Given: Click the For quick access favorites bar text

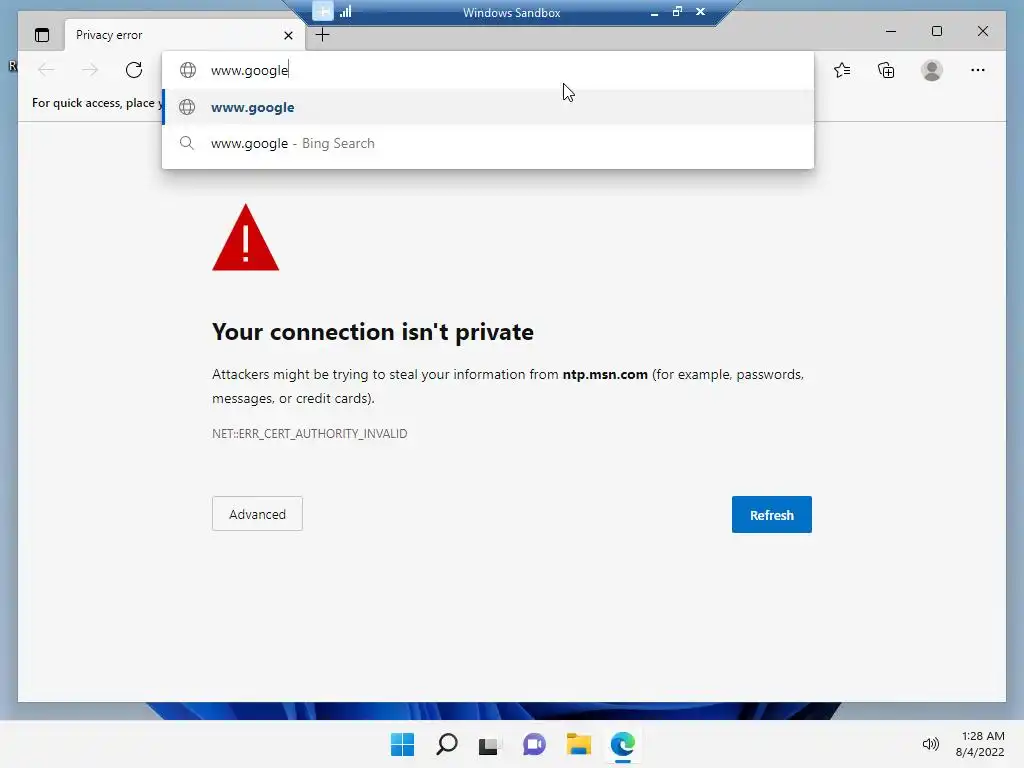Looking at the screenshot, I should 97,103.
